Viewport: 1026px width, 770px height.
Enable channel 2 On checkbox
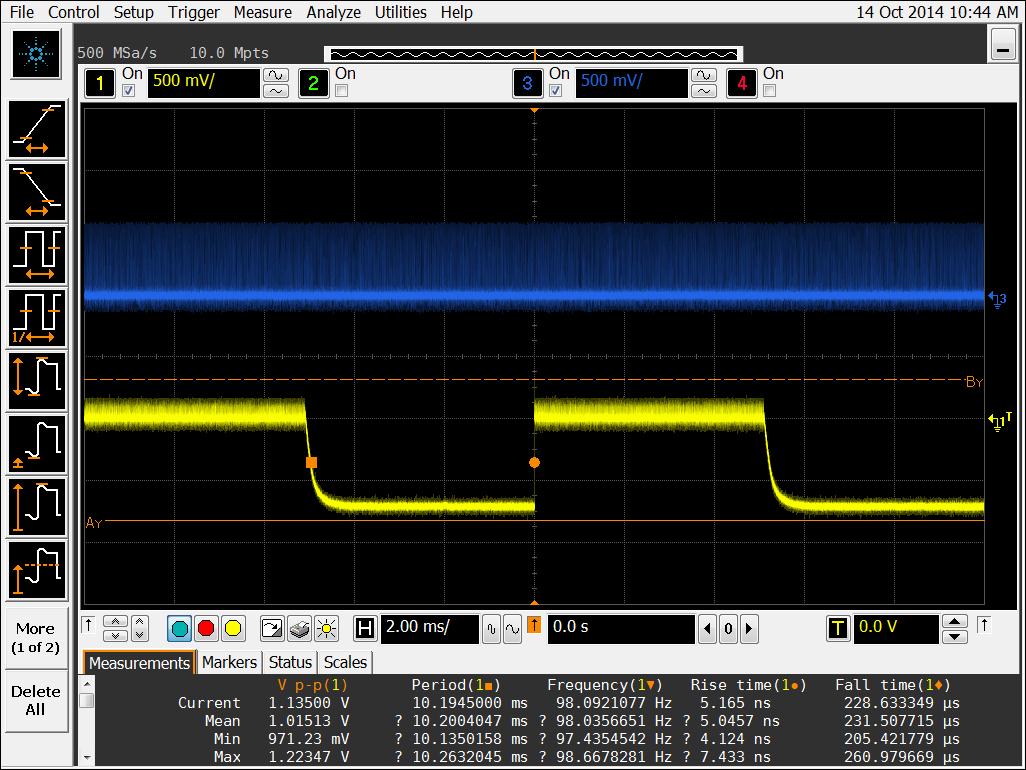pos(341,91)
